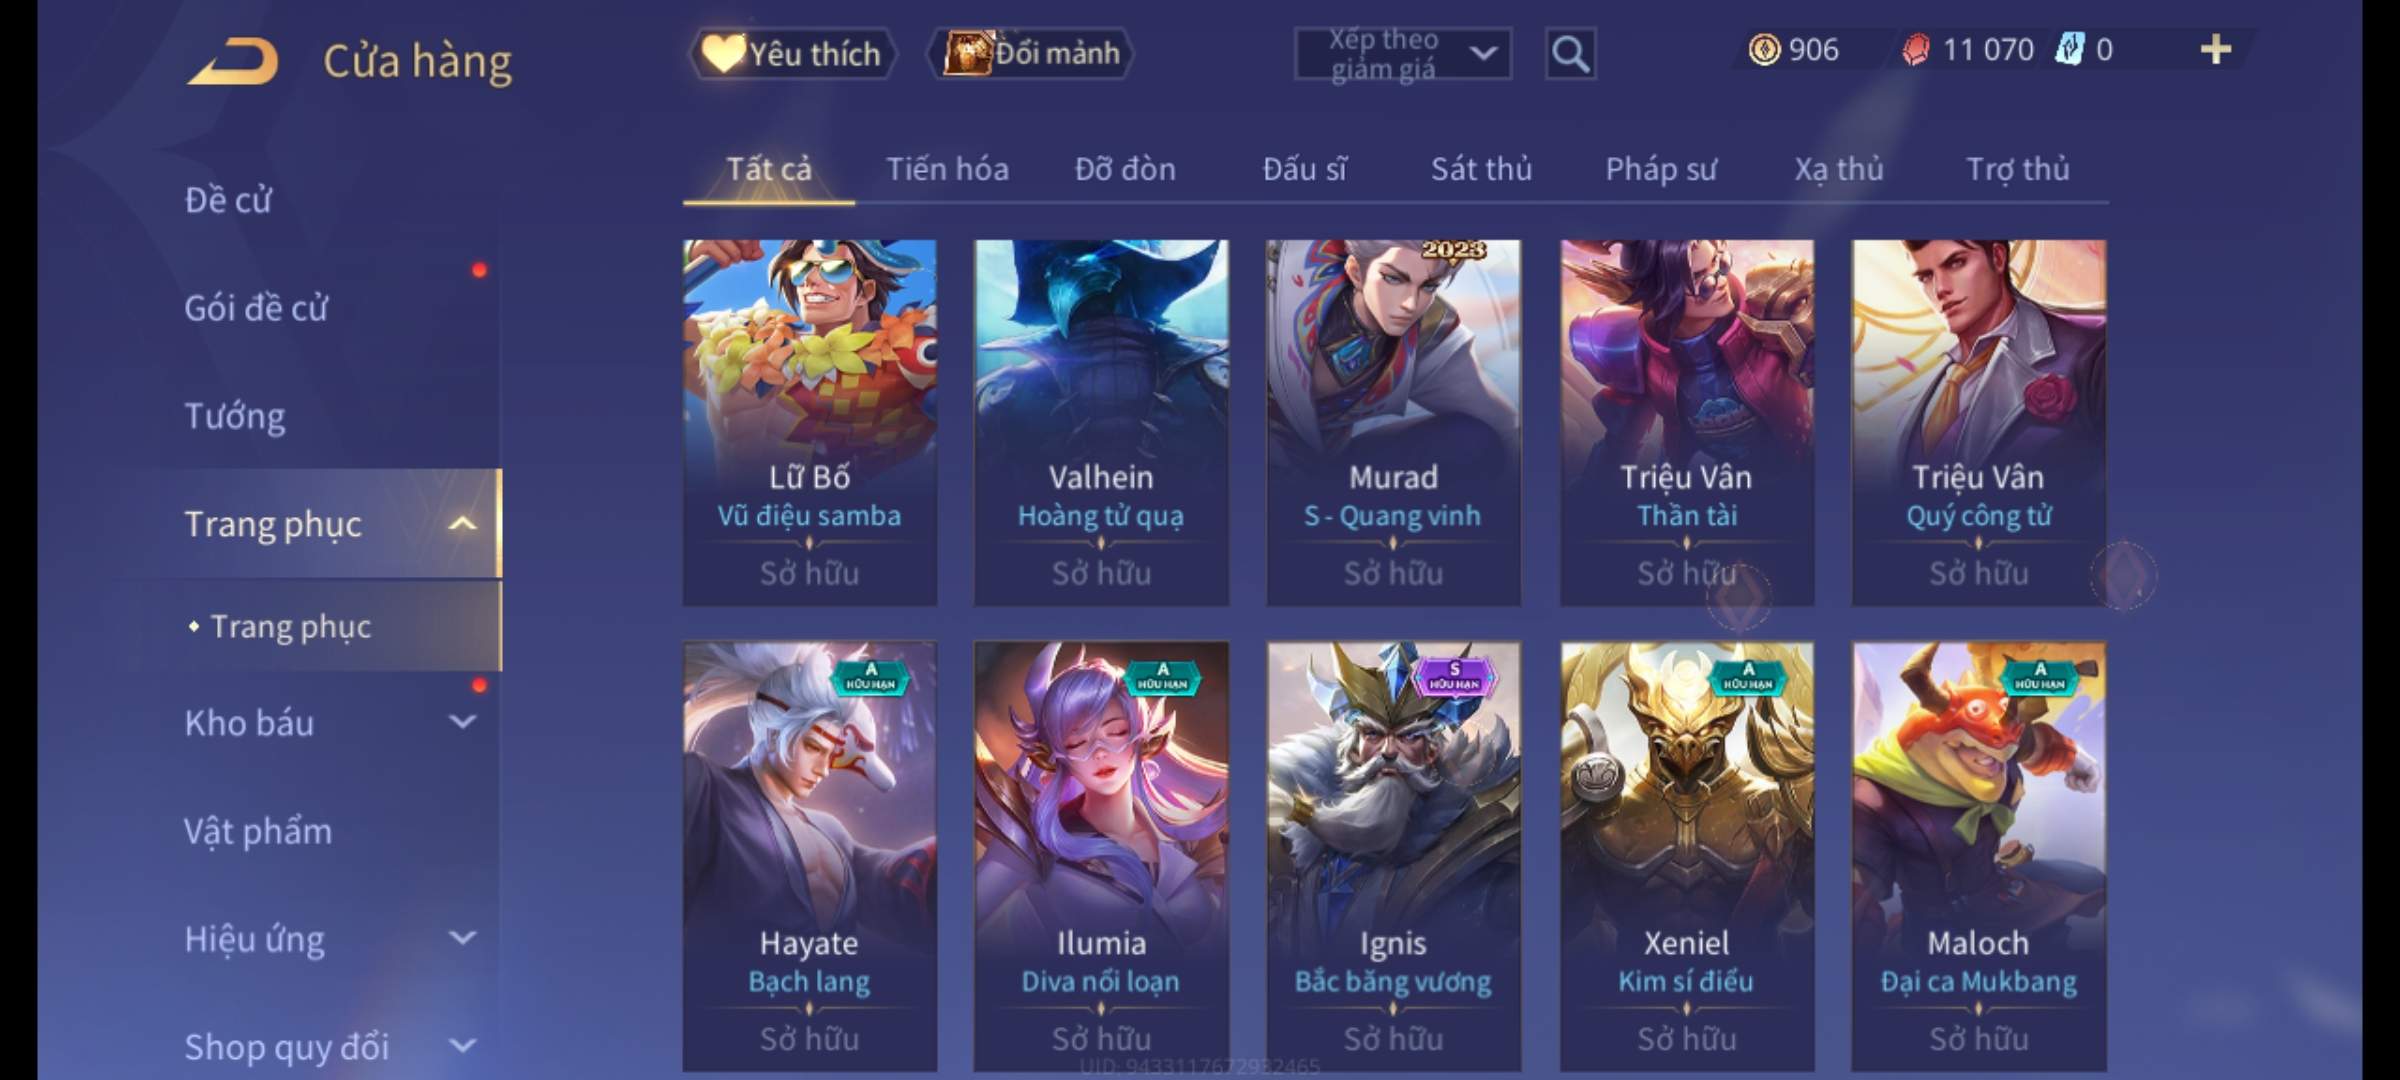Open the Xếp theo giảm giá dropdown
The height and width of the screenshot is (1080, 2400).
click(x=1402, y=54)
